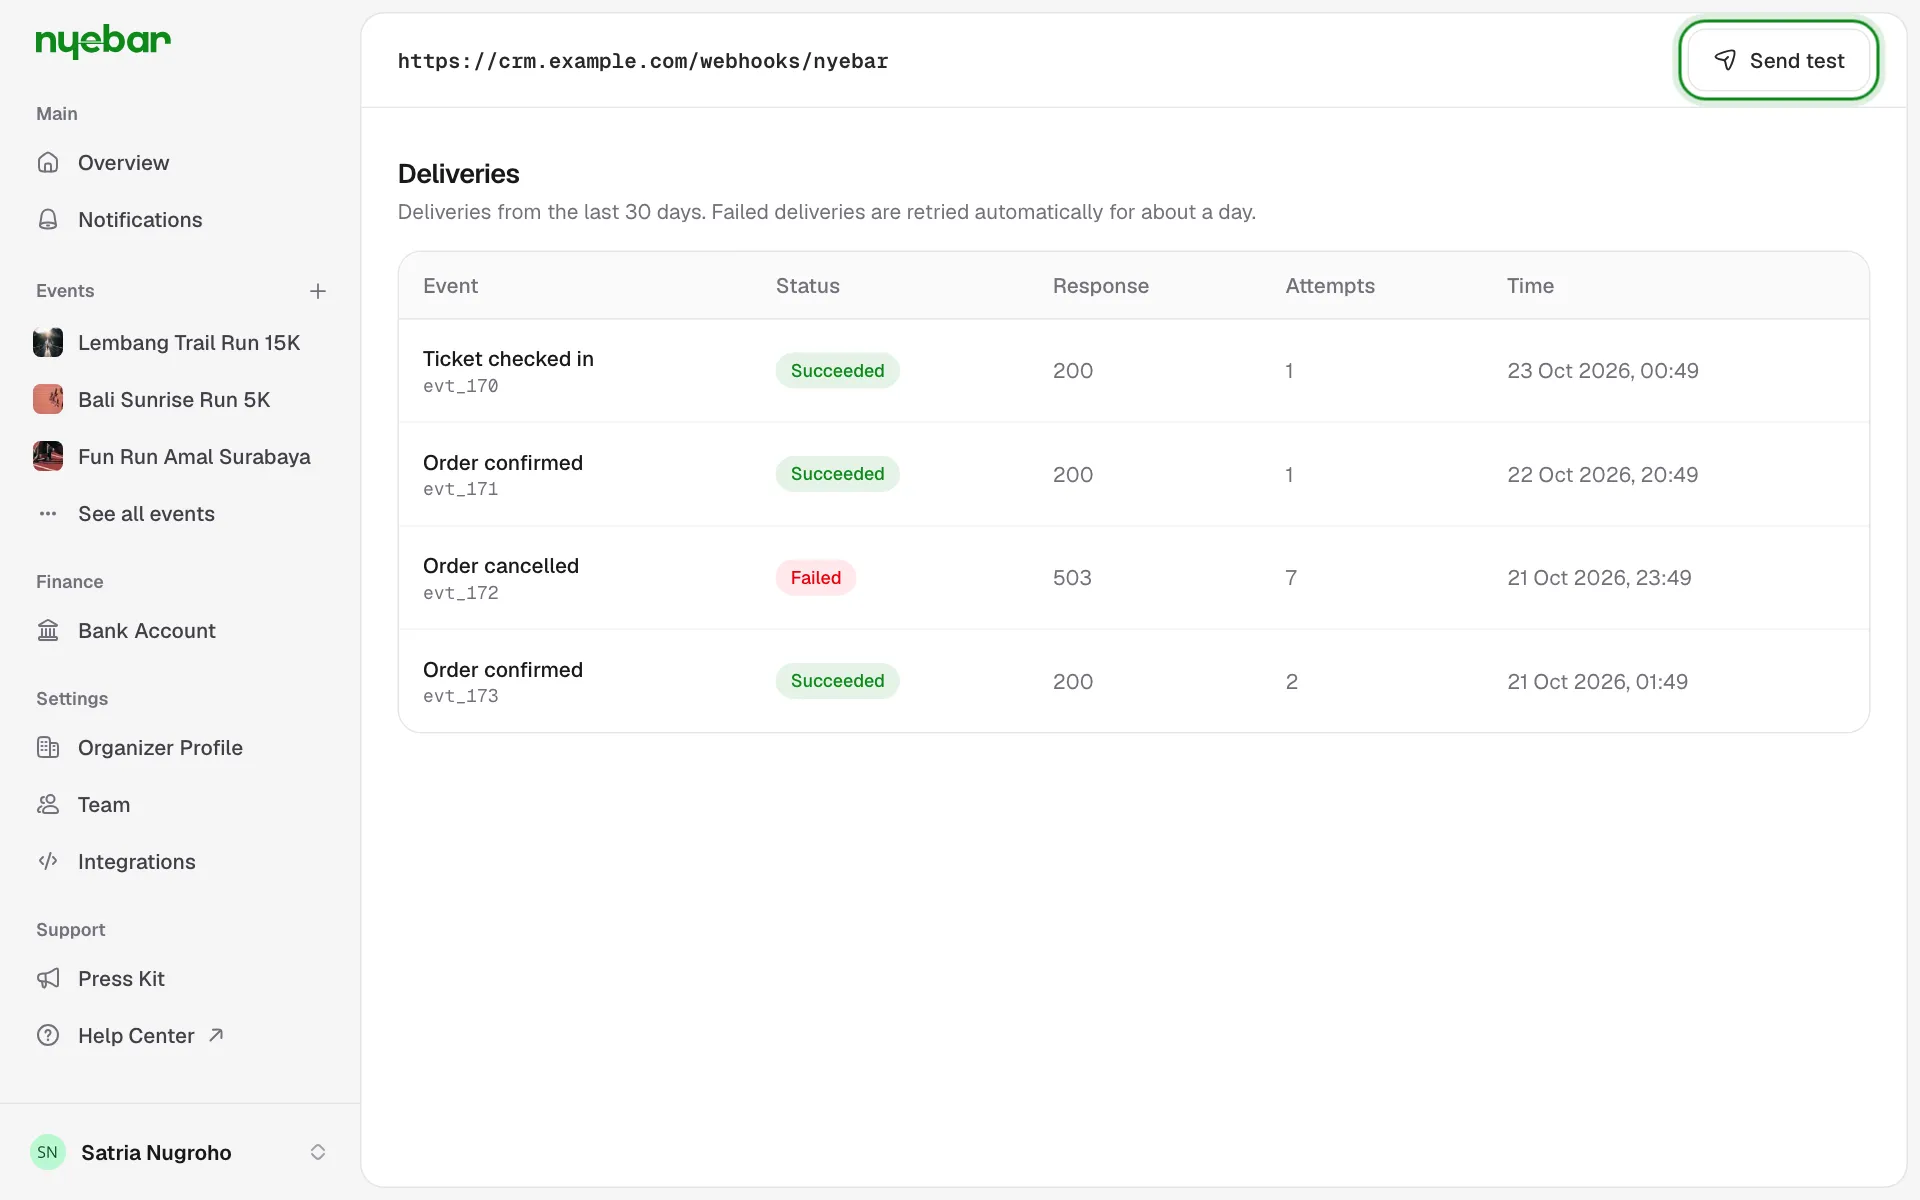This screenshot has width=1920, height=1200.
Task: Click the Fun Run Amal Surabaya thumbnail
Action: click(48, 457)
